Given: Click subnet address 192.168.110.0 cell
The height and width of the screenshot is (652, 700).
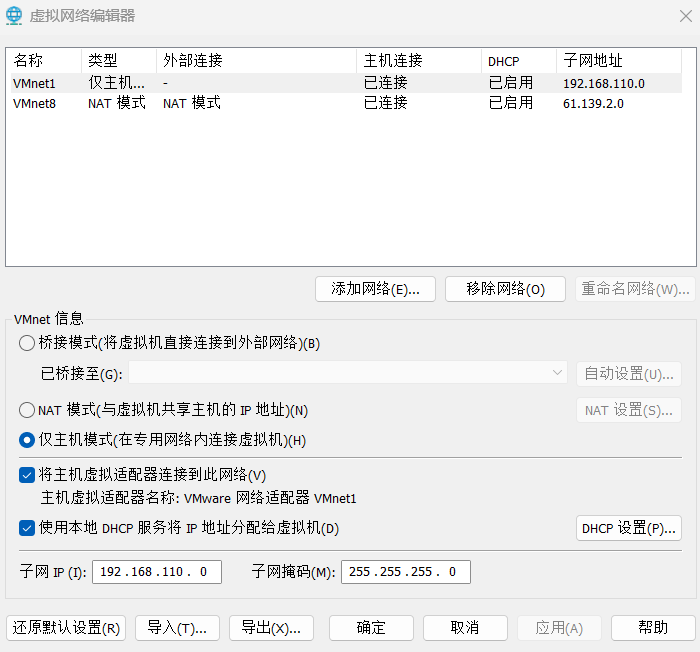Looking at the screenshot, I should point(604,84).
